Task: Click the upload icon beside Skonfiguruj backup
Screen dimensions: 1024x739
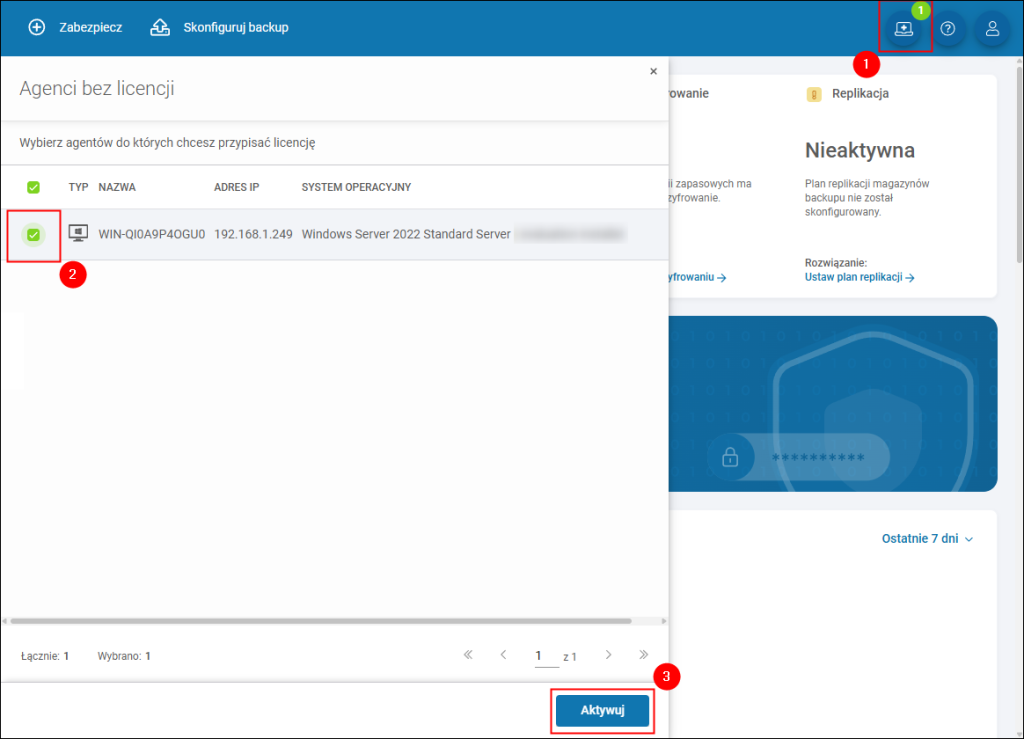Action: [160, 27]
